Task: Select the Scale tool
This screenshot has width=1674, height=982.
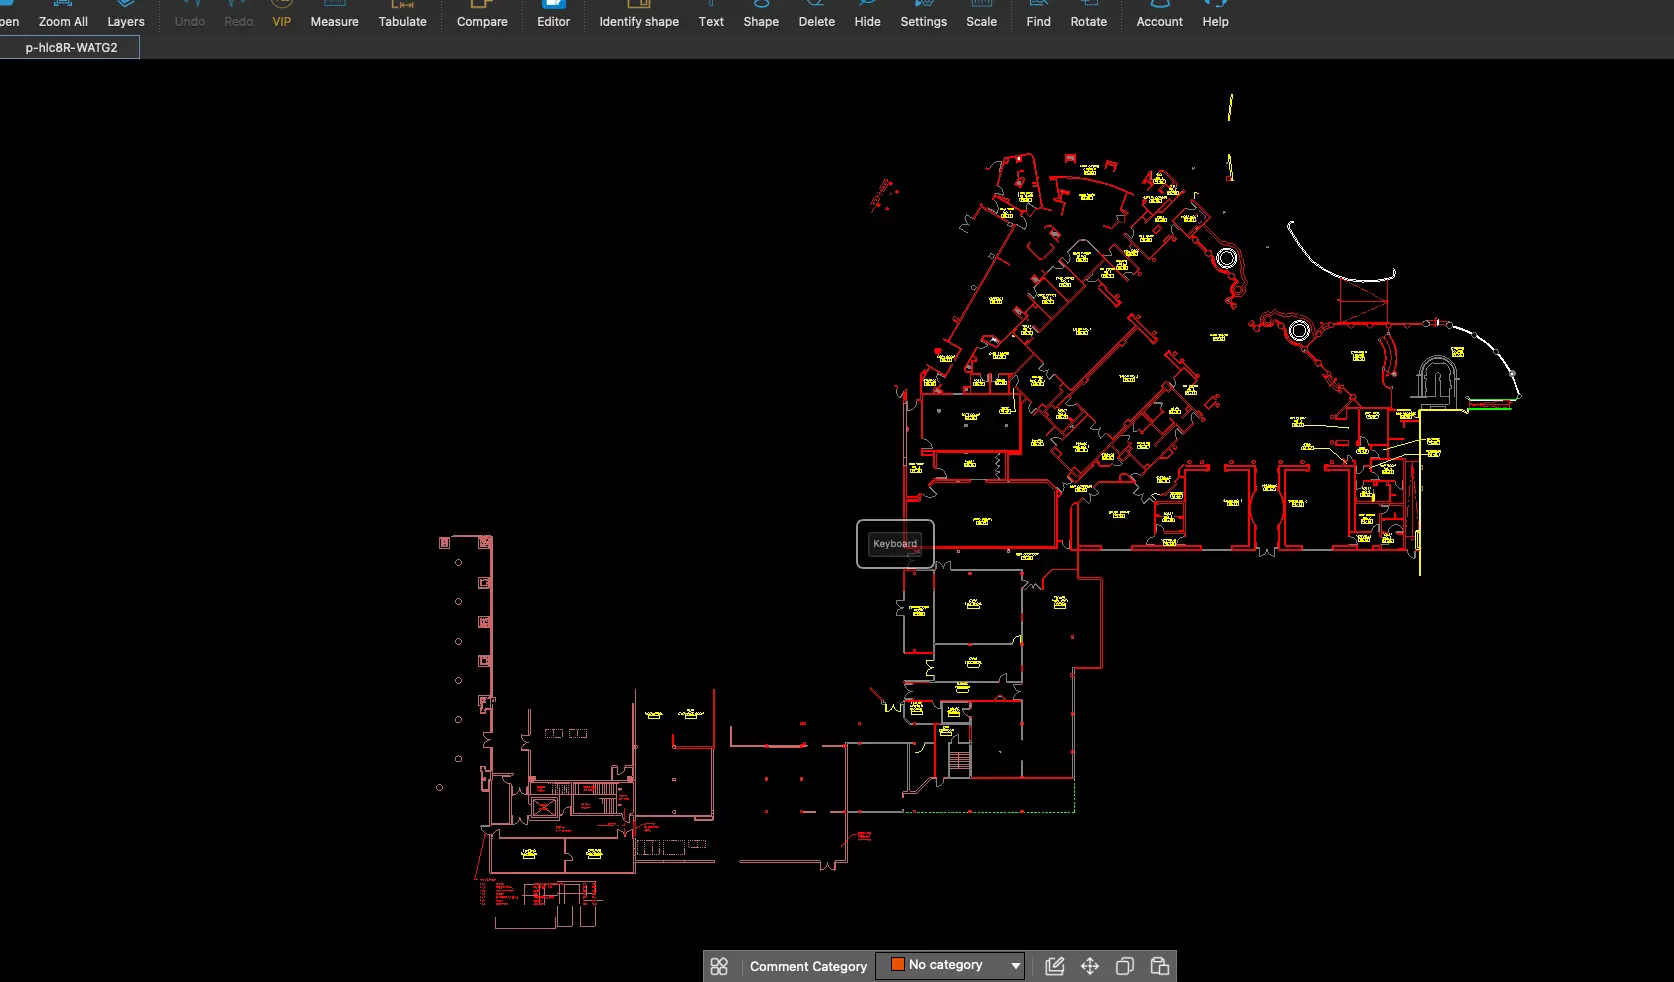Action: [x=981, y=15]
